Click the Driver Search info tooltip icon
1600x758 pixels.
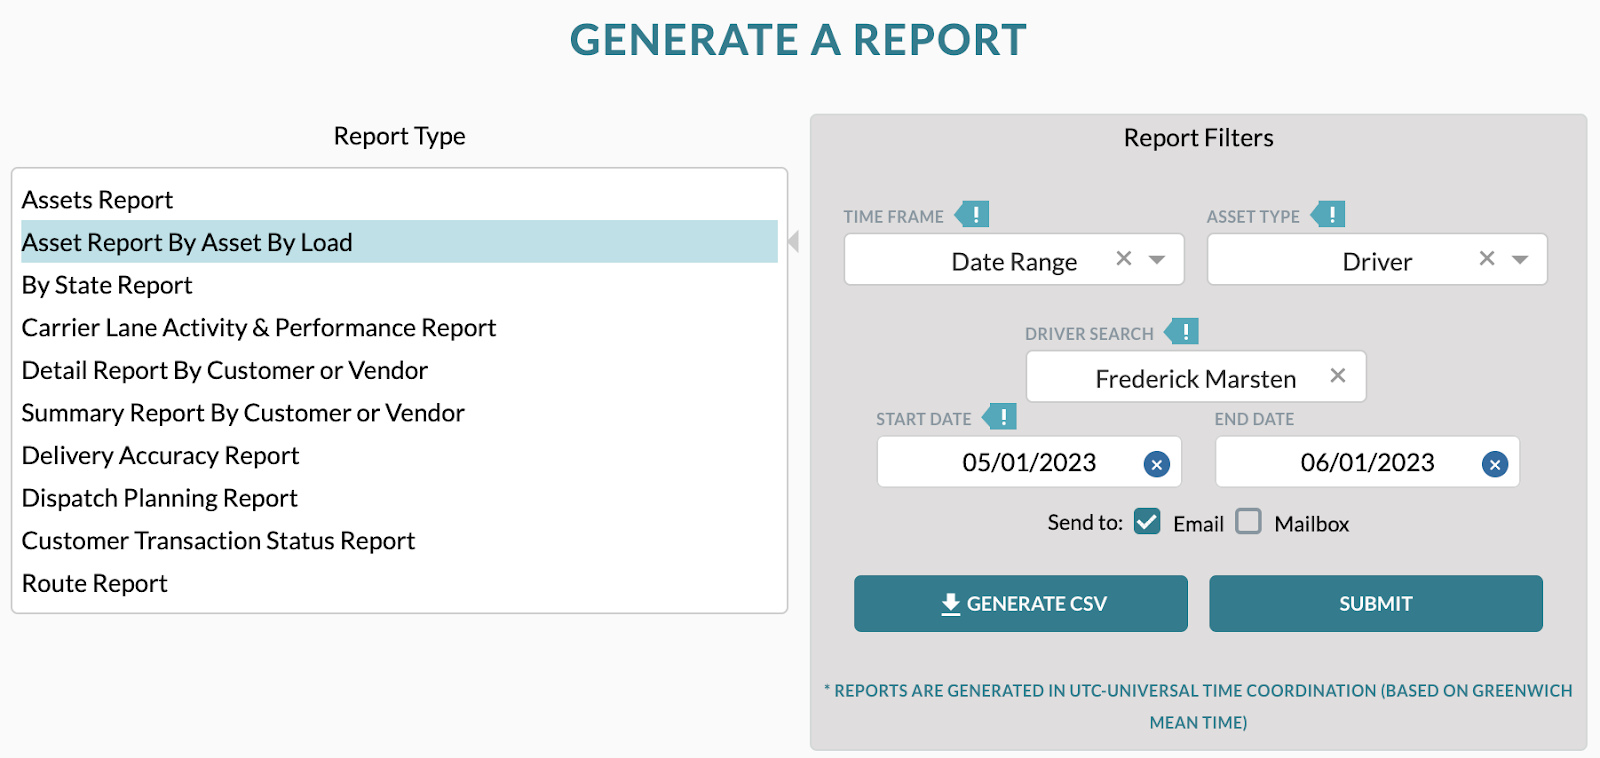click(x=1182, y=331)
